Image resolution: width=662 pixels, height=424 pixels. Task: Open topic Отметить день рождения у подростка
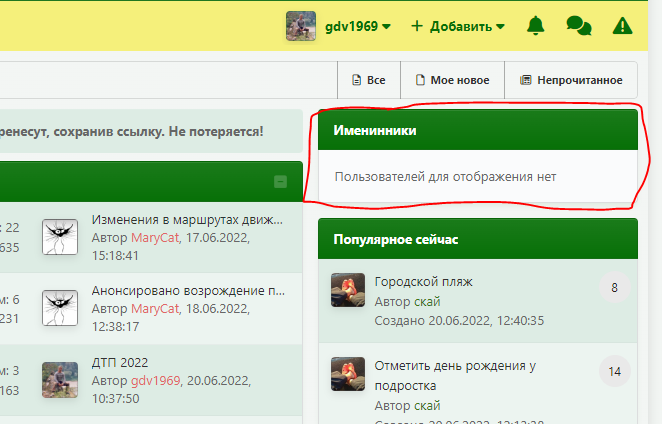pos(455,375)
